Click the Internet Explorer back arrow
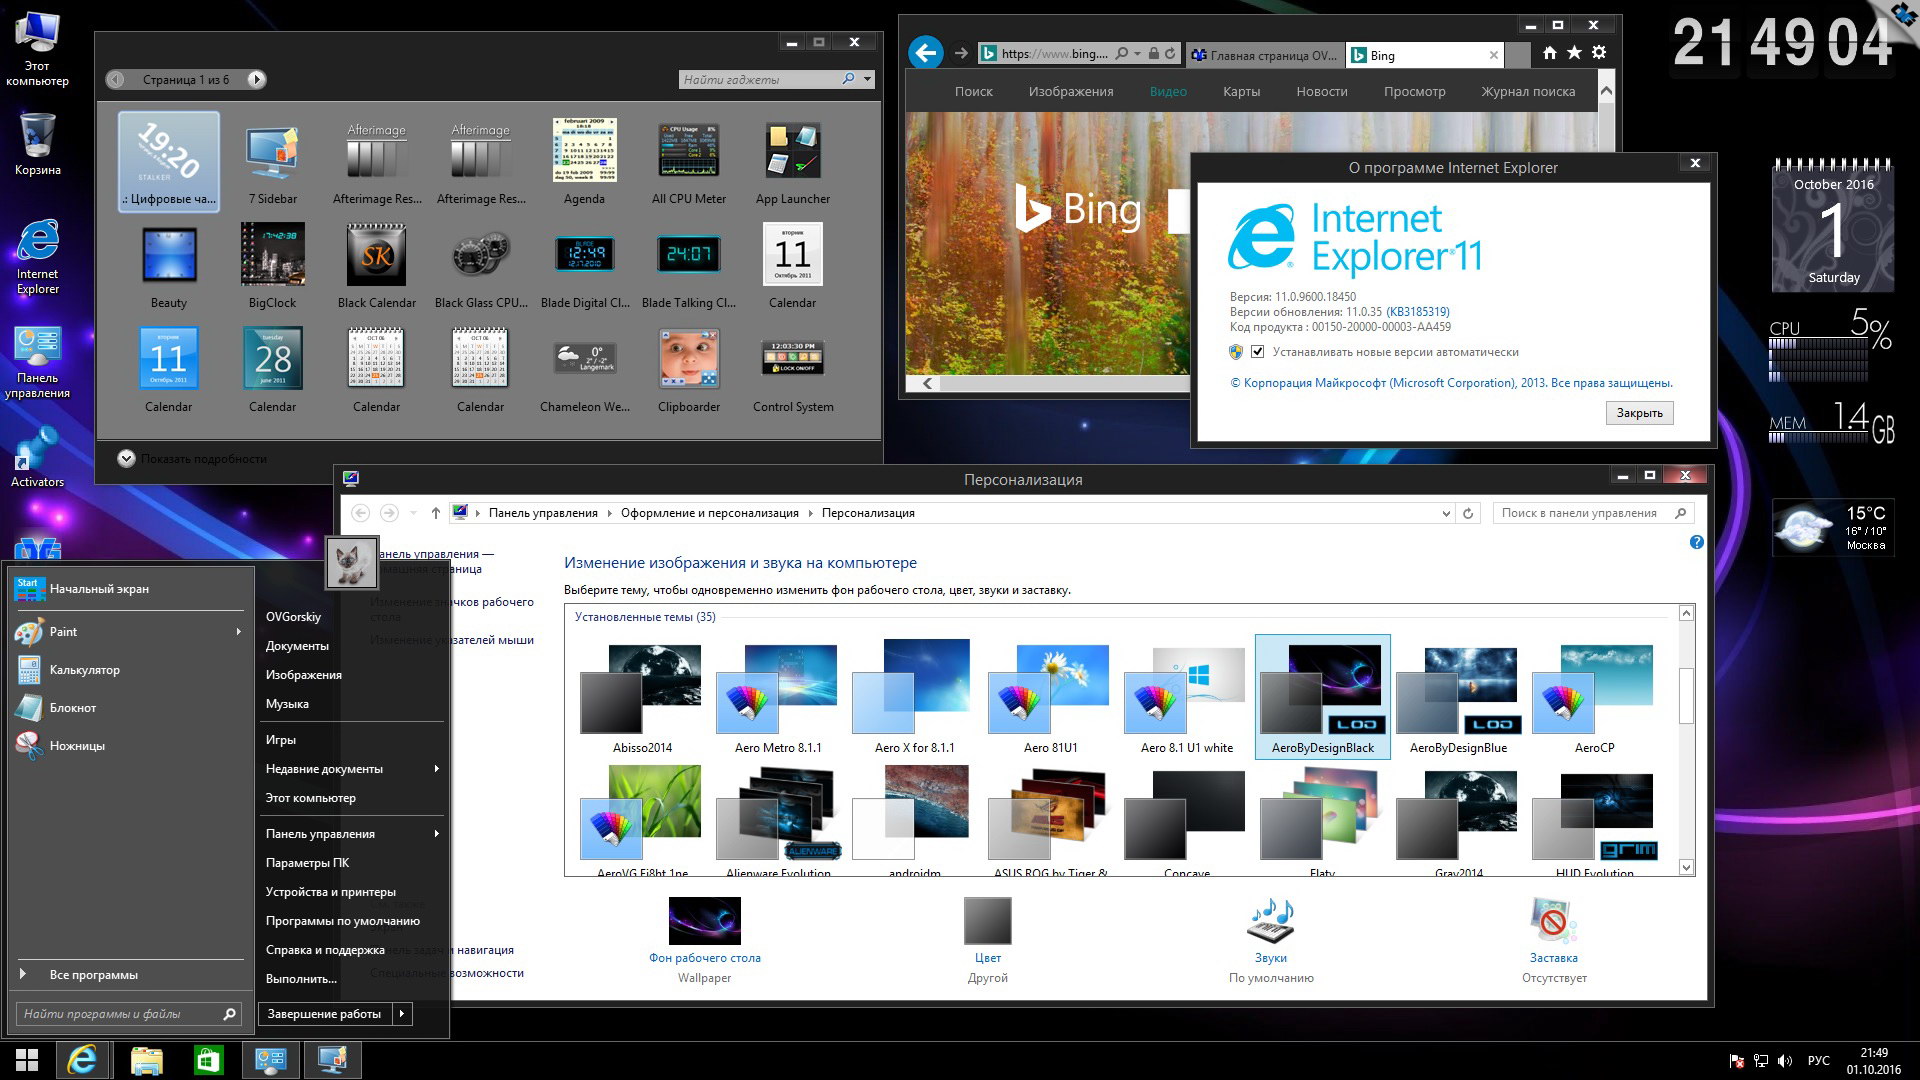Viewport: 1920px width, 1080px height. 926,53
